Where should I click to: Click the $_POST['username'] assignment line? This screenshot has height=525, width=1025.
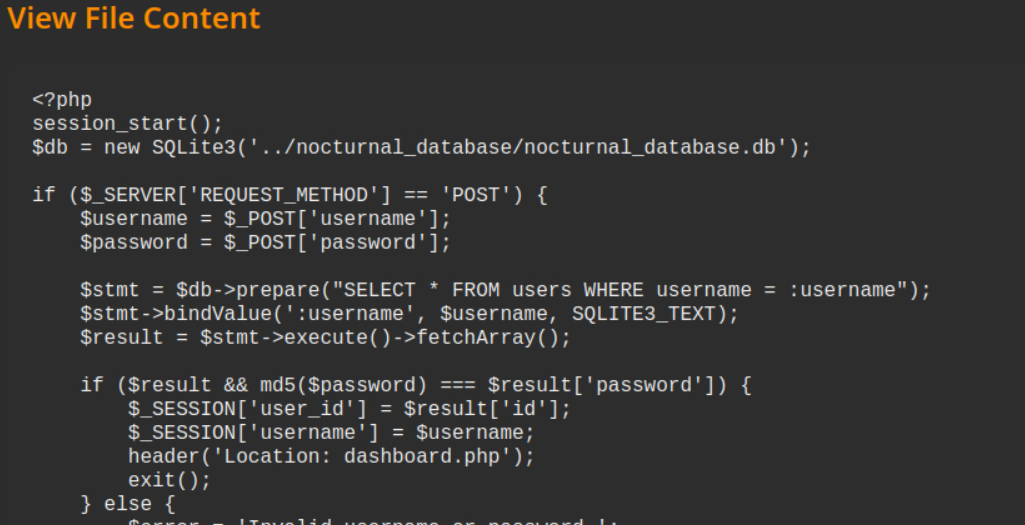pyautogui.click(x=265, y=219)
